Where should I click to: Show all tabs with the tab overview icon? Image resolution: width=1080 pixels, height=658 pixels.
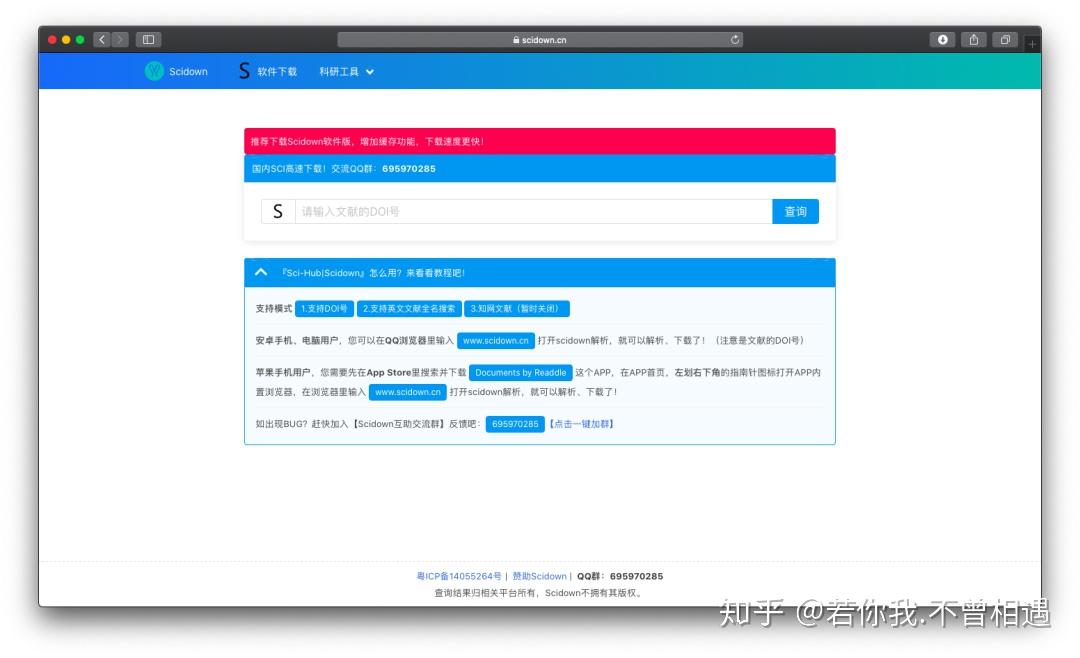[1005, 40]
